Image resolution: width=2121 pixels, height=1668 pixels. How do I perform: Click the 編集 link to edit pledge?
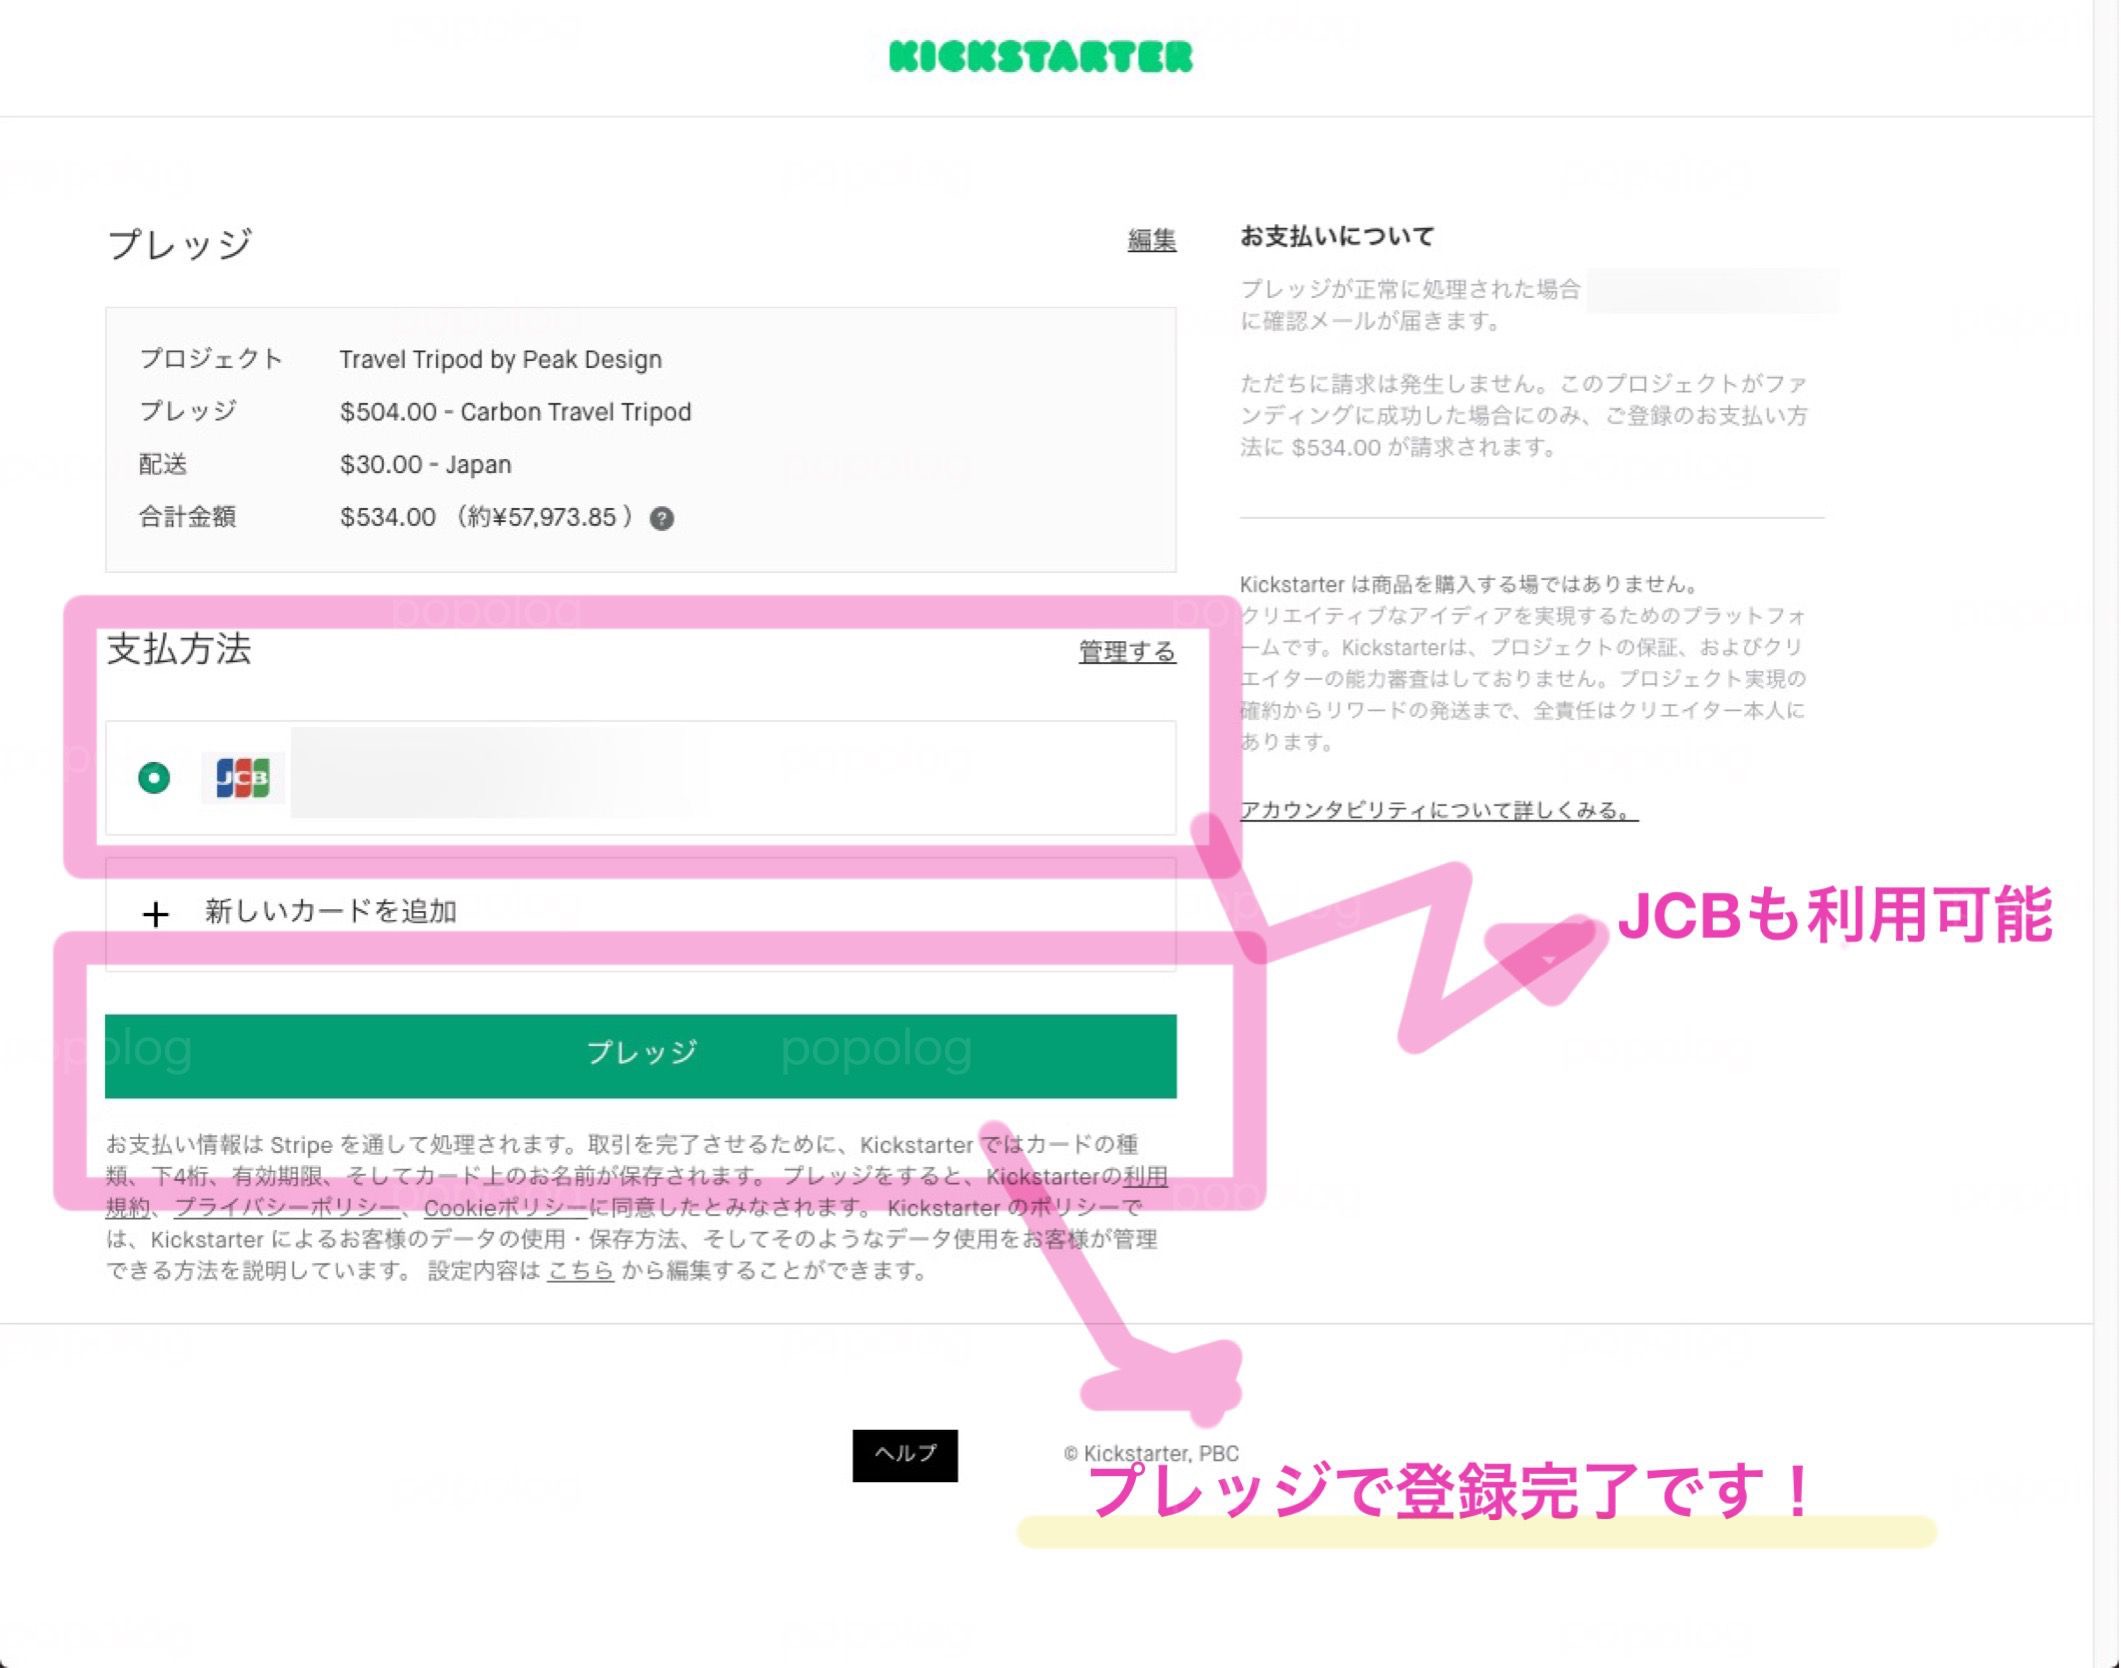tap(1151, 241)
